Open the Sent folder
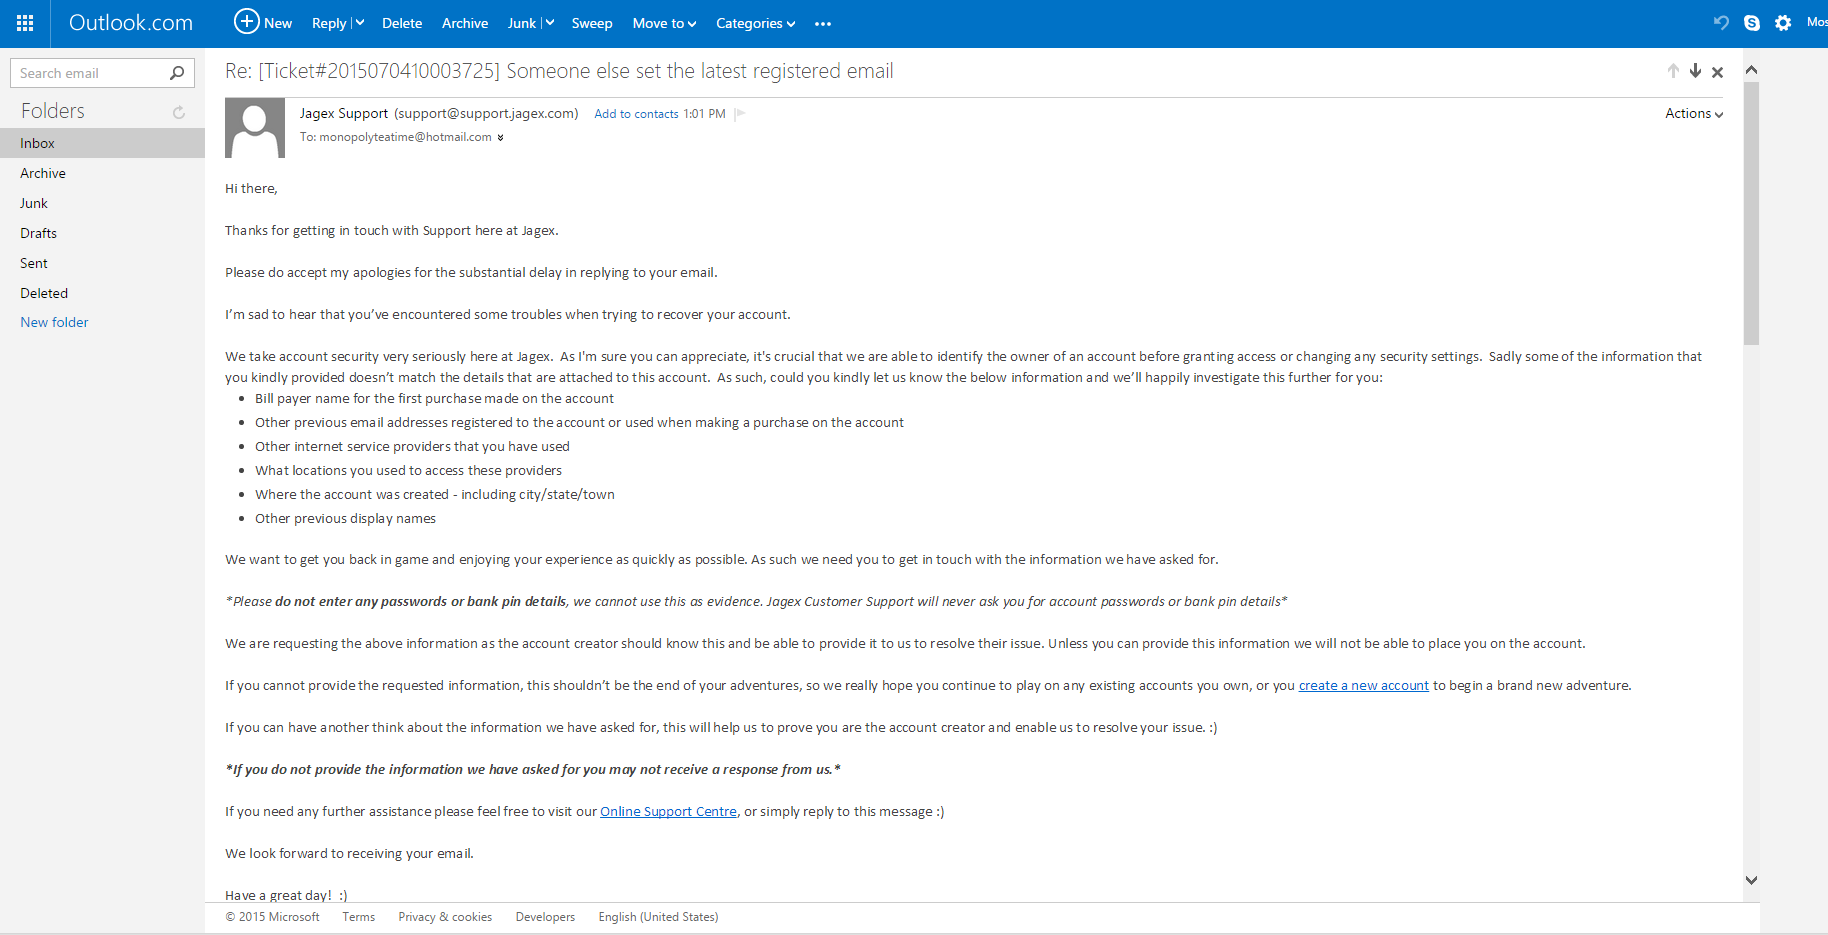This screenshot has width=1828, height=935. coord(102,263)
